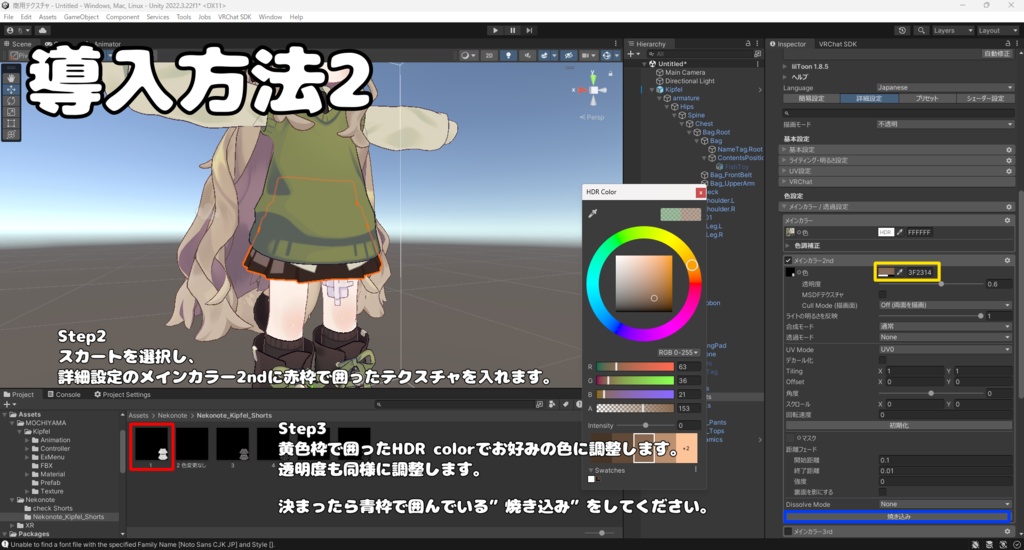Select the Hand view tool
The width and height of the screenshot is (1024, 550).
tap(11, 77)
